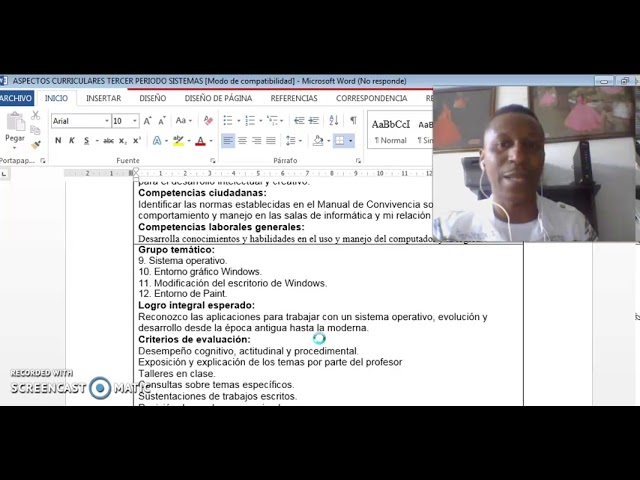
Task: Align text left
Action: click(x=228, y=141)
